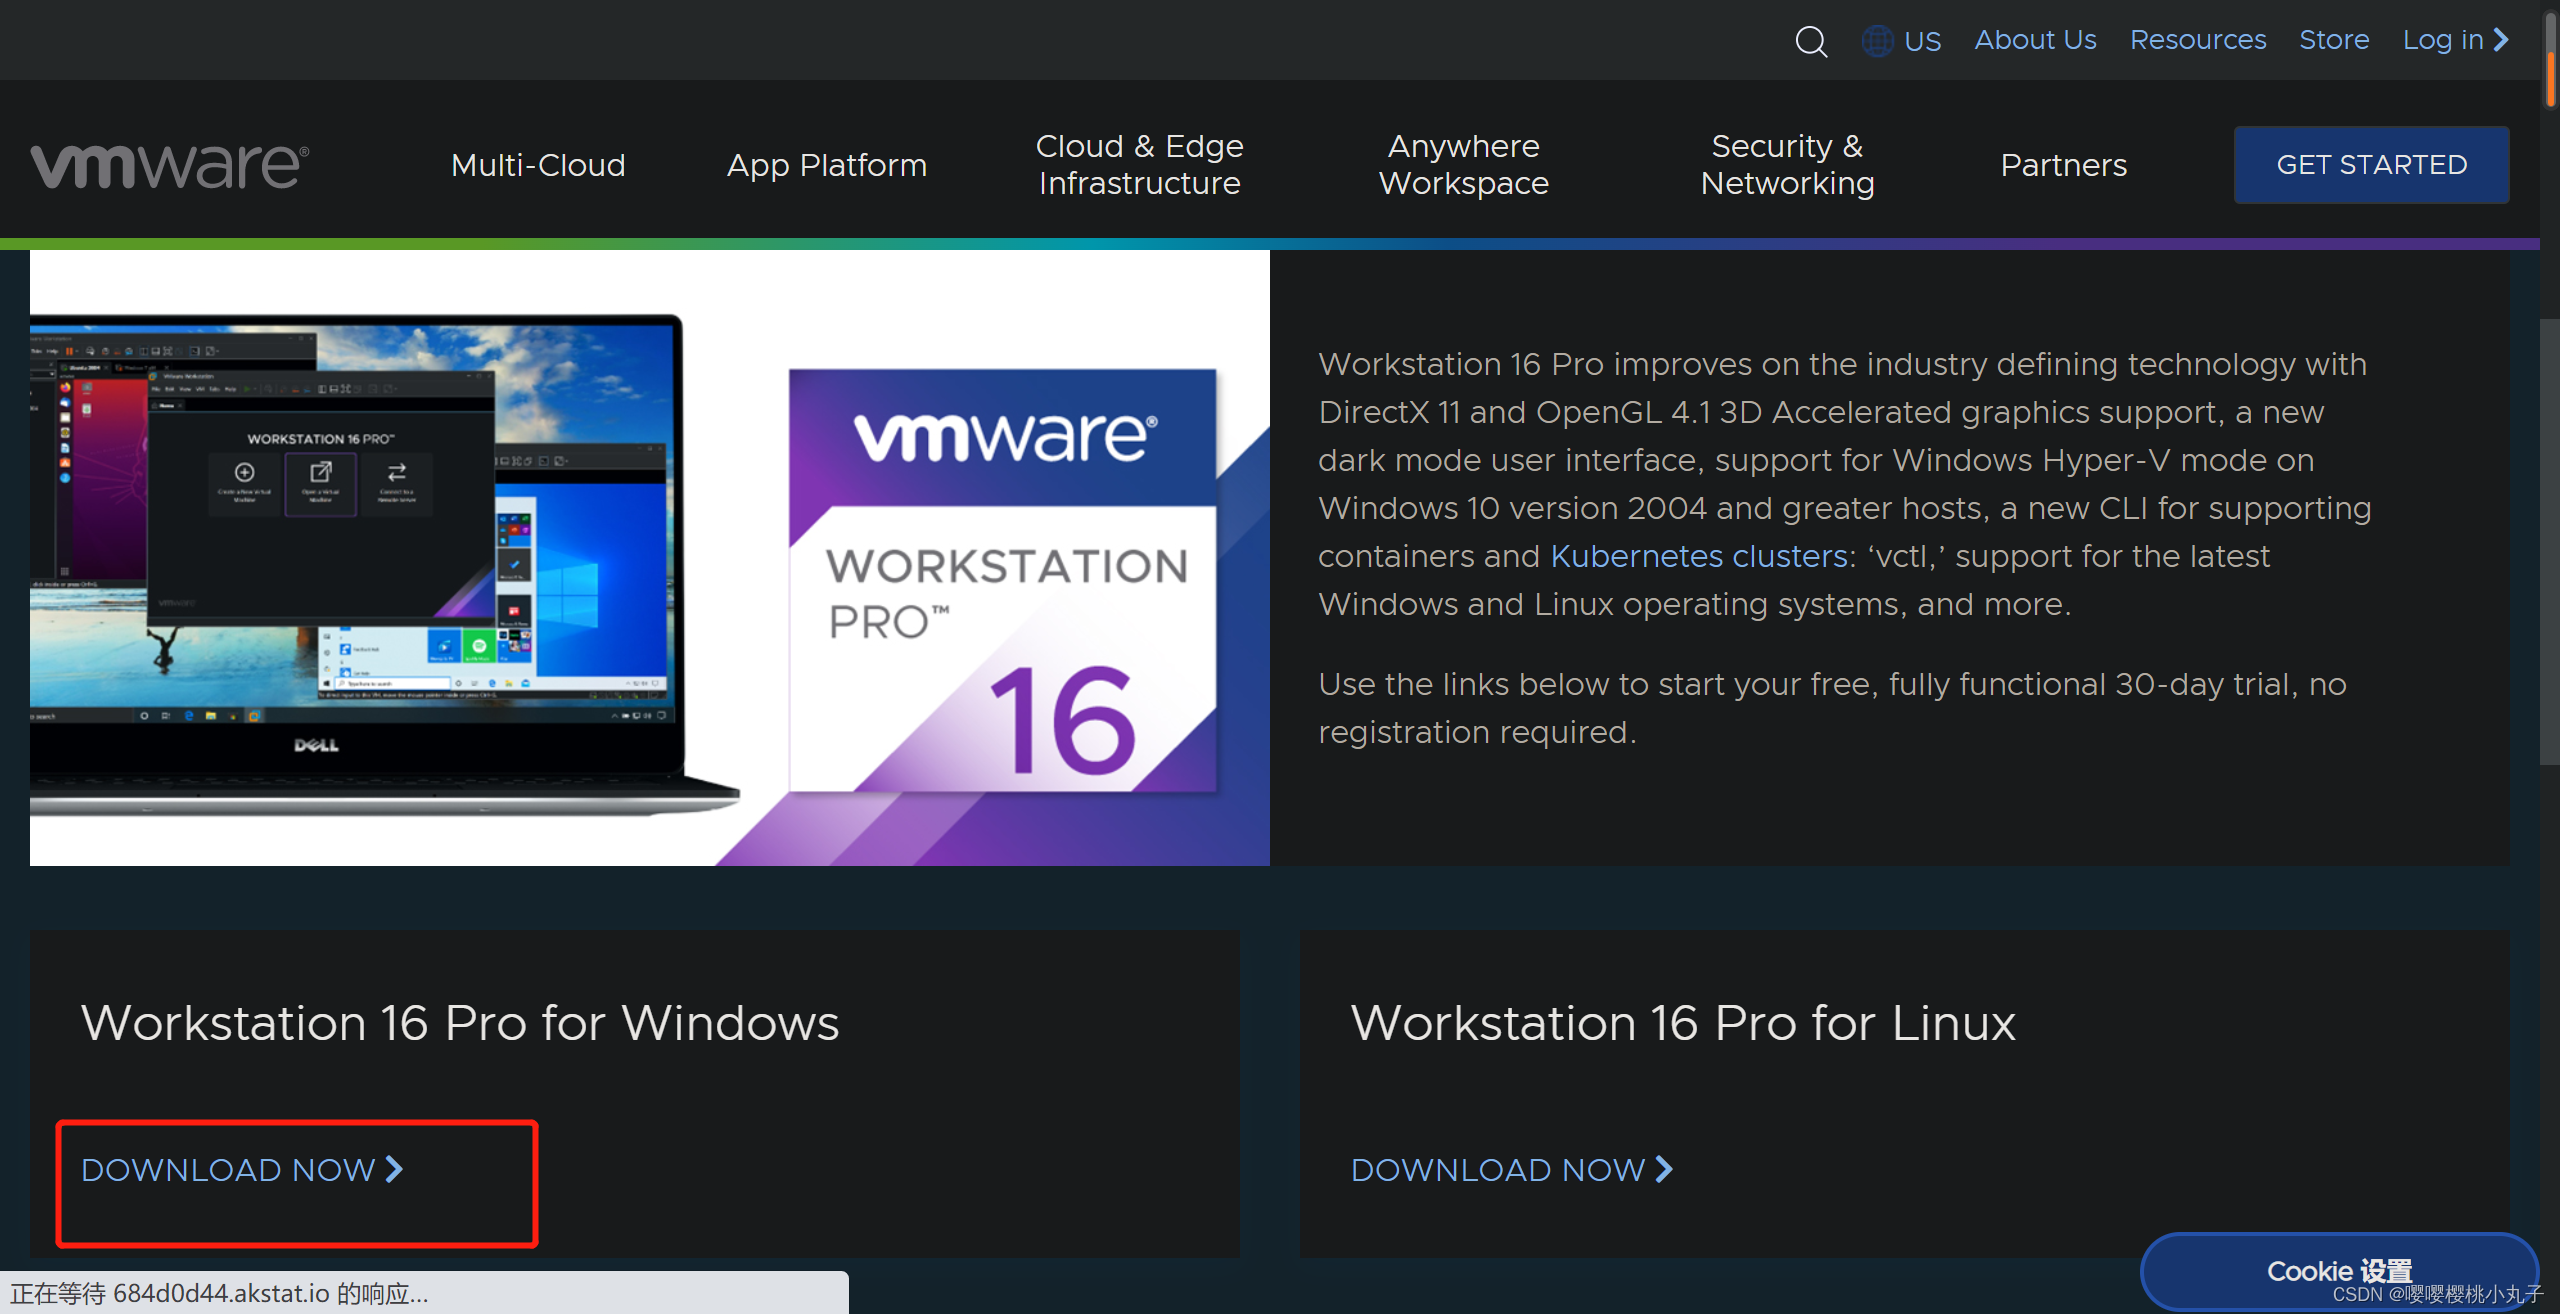Follow the Kubernetes clusters link
The width and height of the screenshot is (2560, 1314).
(x=1698, y=556)
